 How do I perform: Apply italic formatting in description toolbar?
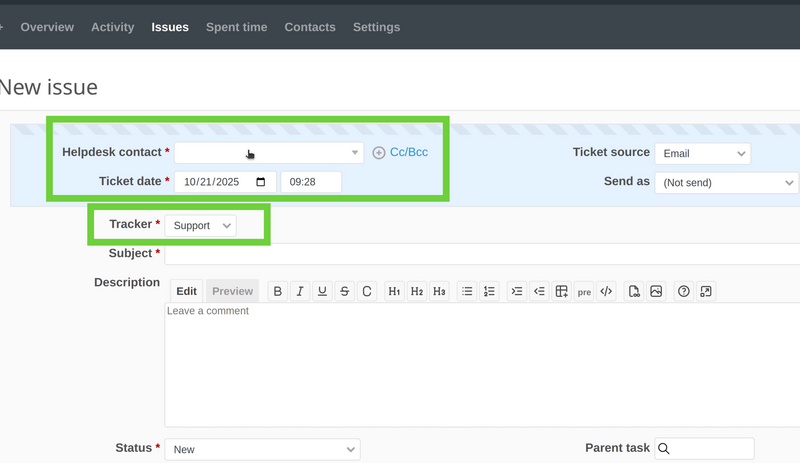point(300,291)
